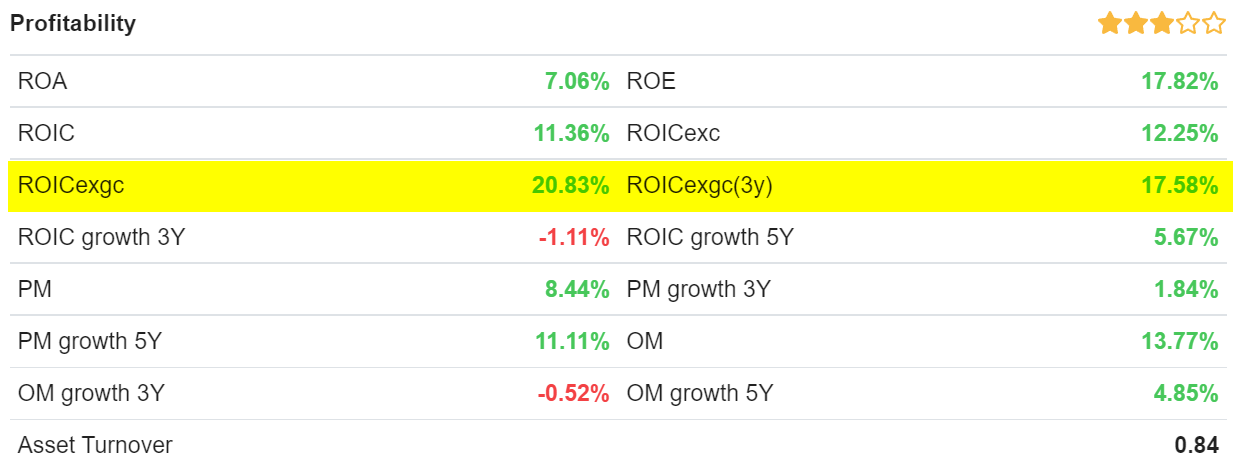Click the ROE value 17.82%
Viewport: 1253px width, 473px height.
click(x=1180, y=82)
